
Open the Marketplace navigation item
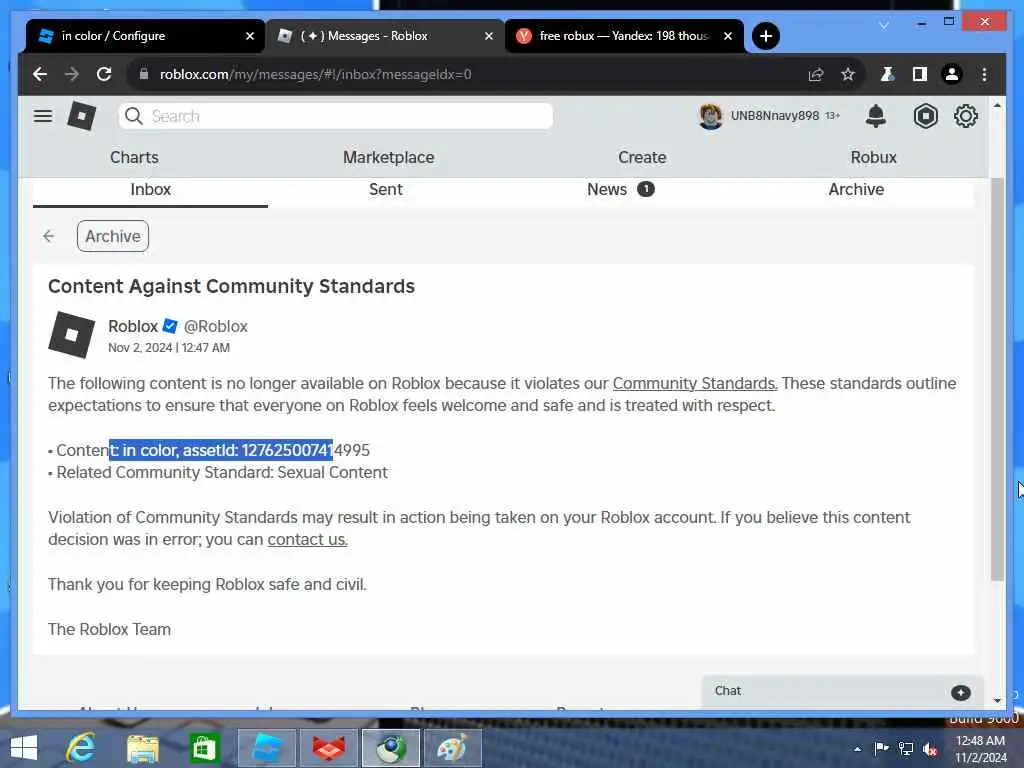(x=389, y=157)
